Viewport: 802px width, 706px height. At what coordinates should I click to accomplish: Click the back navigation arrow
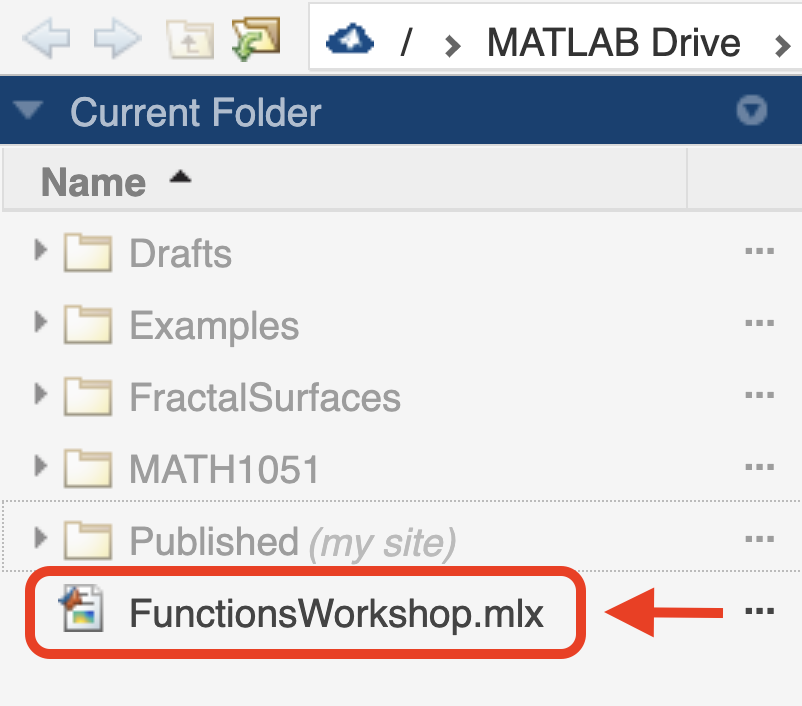pos(47,38)
